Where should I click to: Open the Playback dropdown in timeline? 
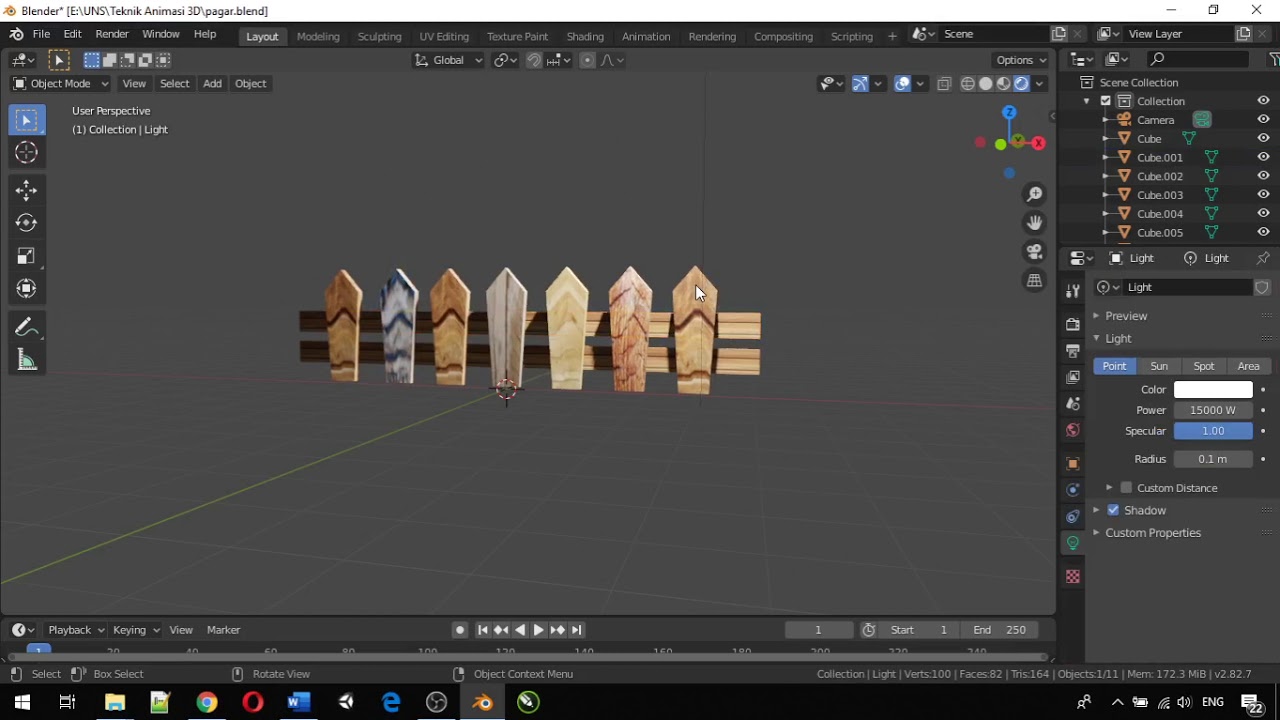[76, 630]
